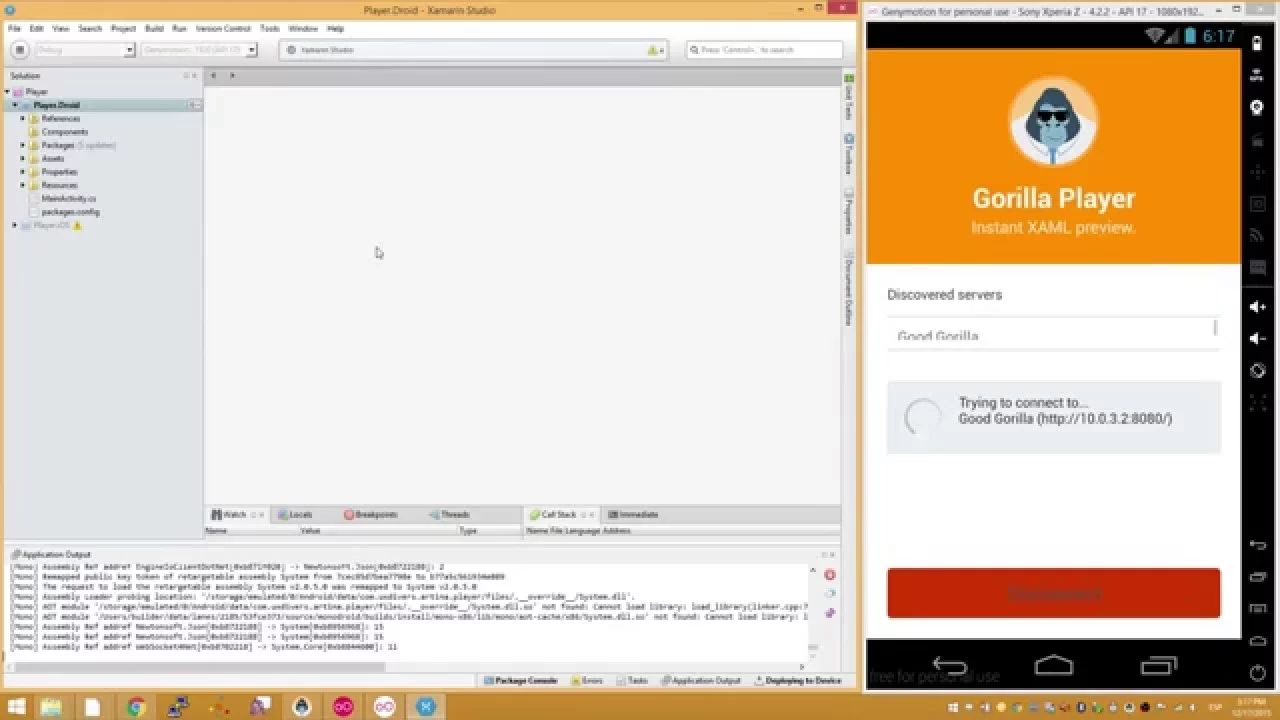Click Genymotion volume down icon
1280x720 pixels.
pyautogui.click(x=1258, y=339)
